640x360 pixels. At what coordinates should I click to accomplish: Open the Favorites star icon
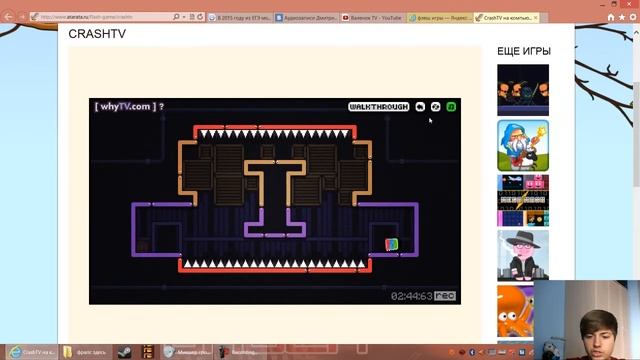(622, 17)
